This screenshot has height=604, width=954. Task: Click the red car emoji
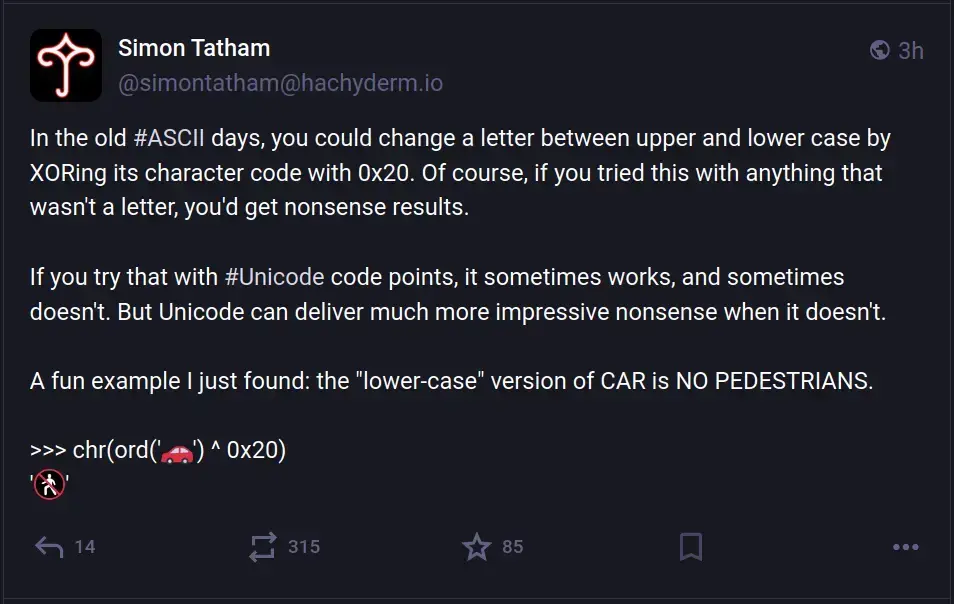pos(177,452)
